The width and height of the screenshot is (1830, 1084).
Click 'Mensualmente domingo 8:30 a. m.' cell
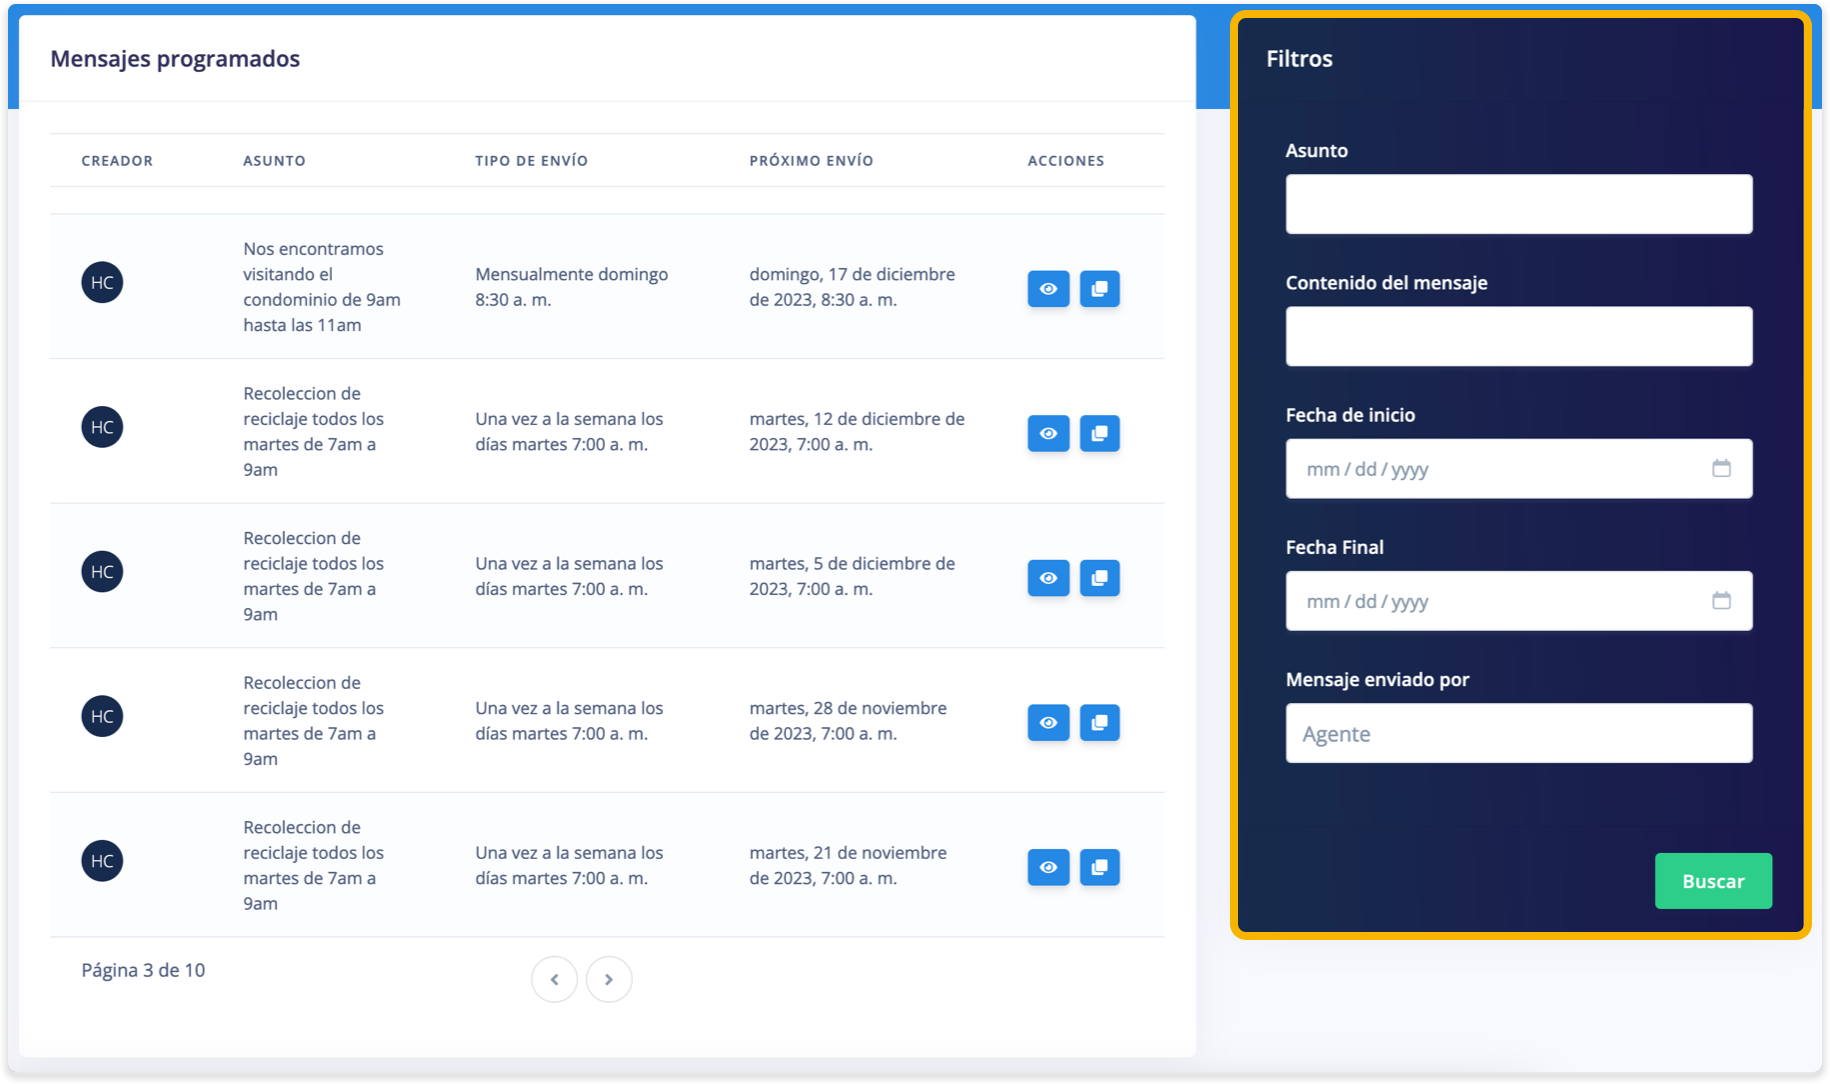pyautogui.click(x=572, y=287)
